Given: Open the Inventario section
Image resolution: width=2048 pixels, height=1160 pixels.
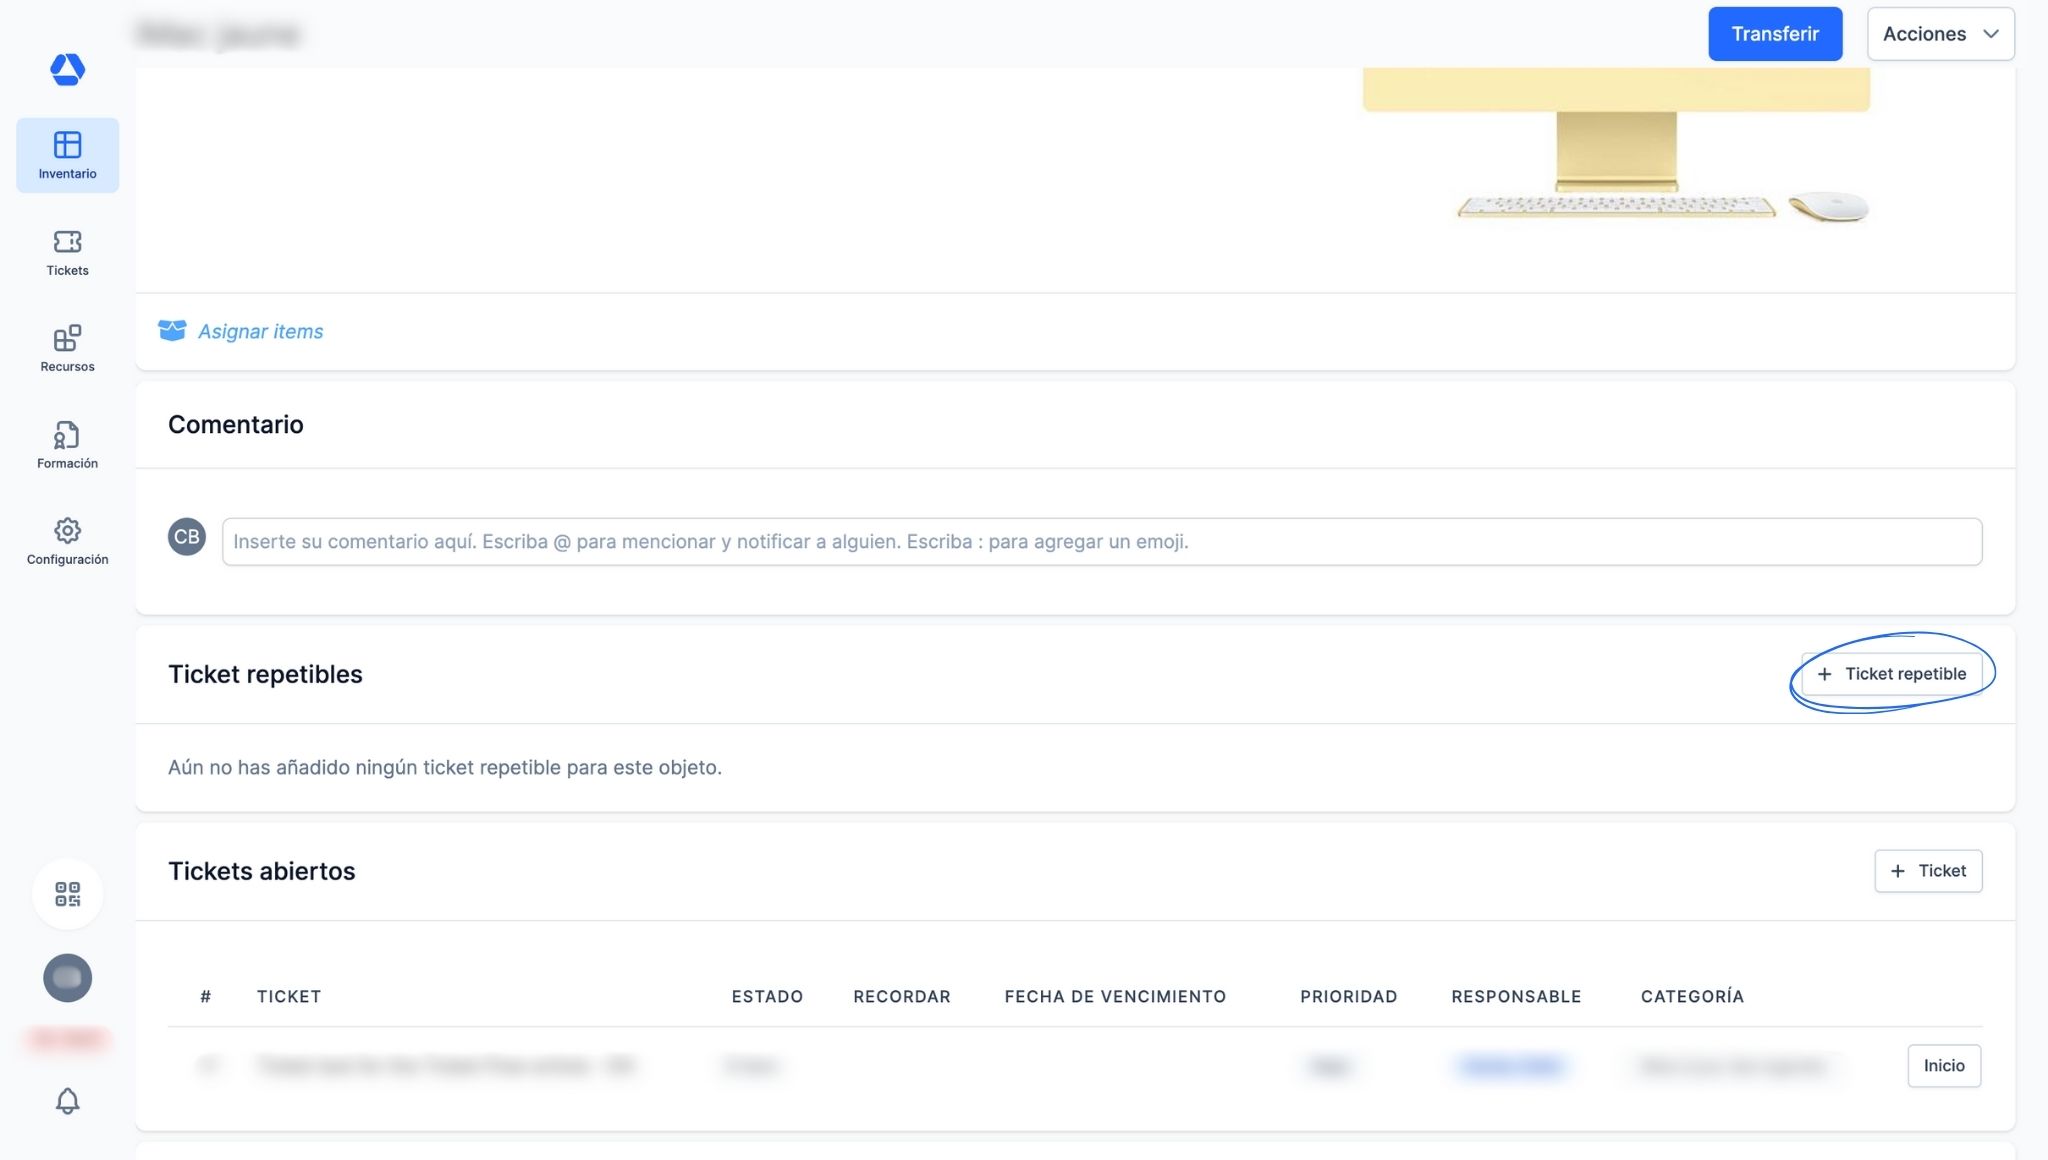Looking at the screenshot, I should click(67, 155).
